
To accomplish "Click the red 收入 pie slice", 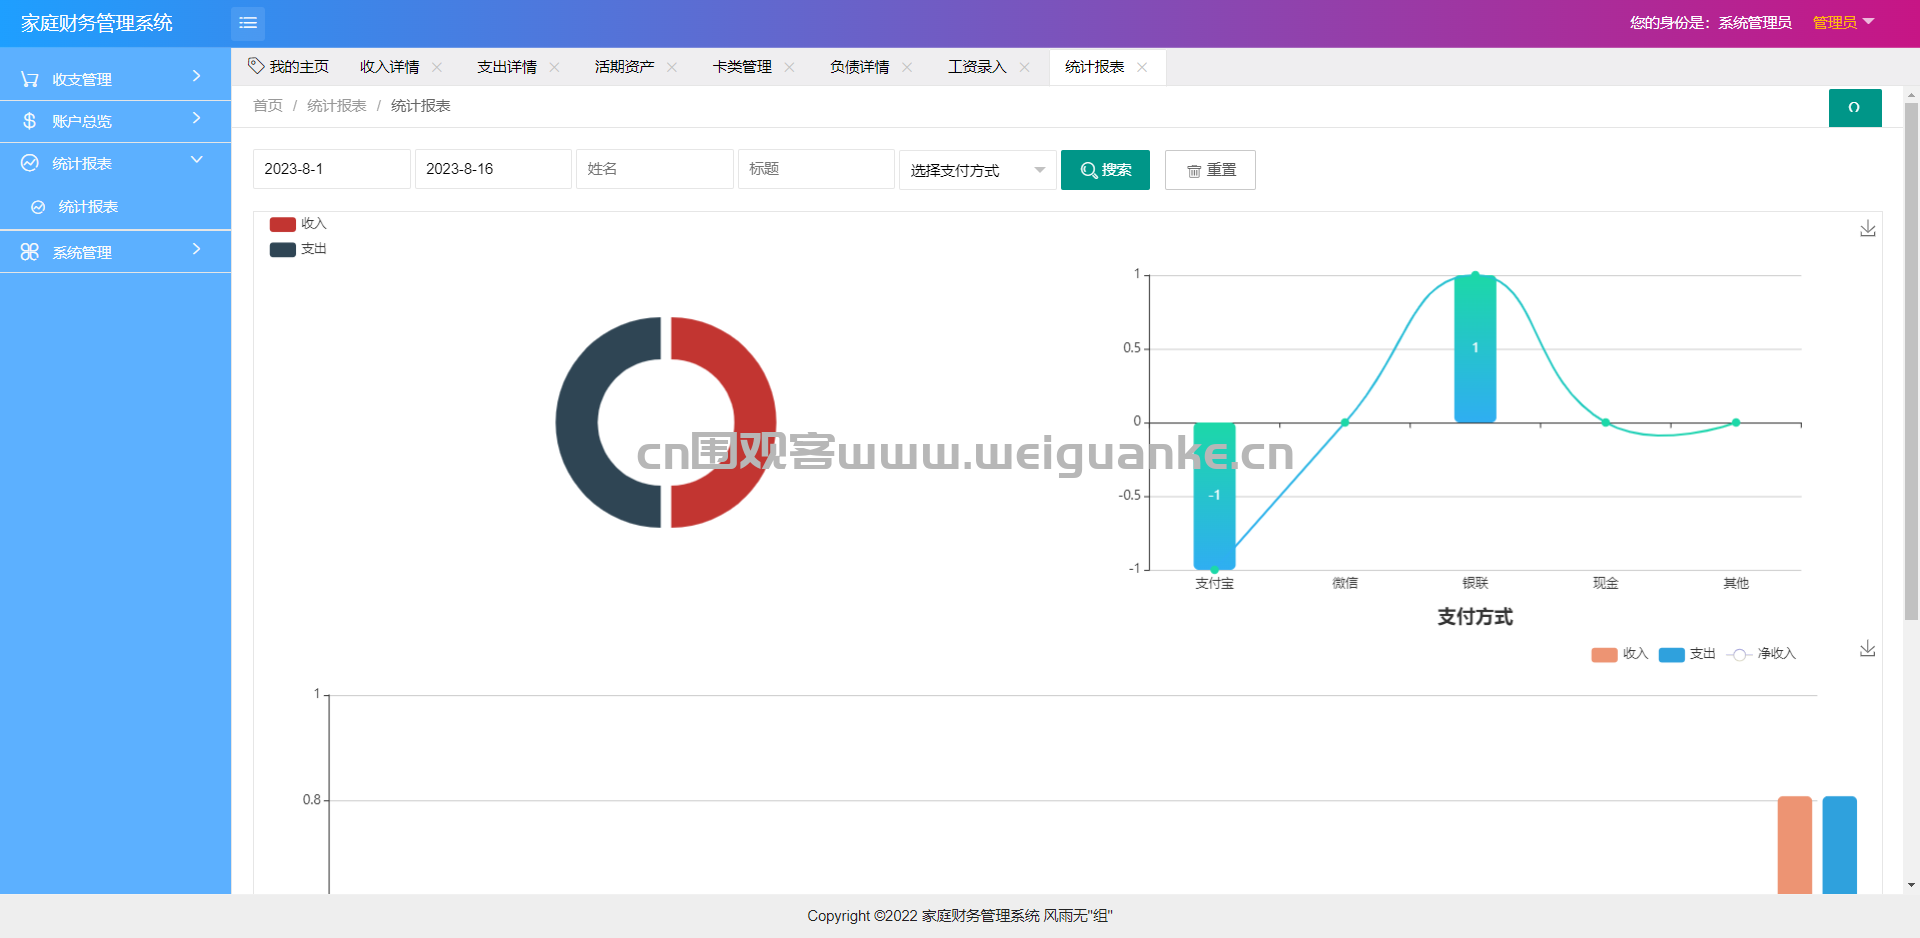I will (x=755, y=423).
